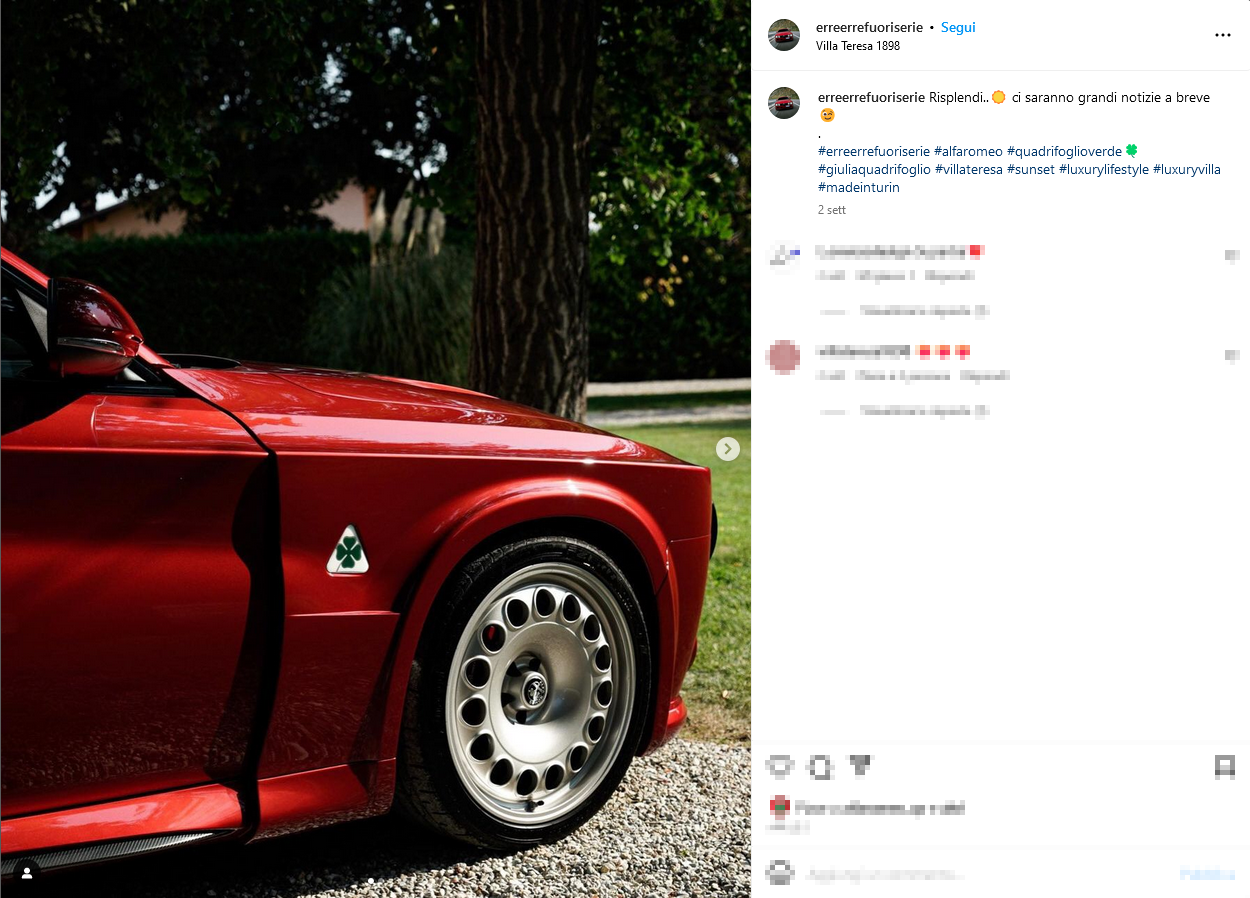Go to next photo with carousel arrow

[x=728, y=449]
